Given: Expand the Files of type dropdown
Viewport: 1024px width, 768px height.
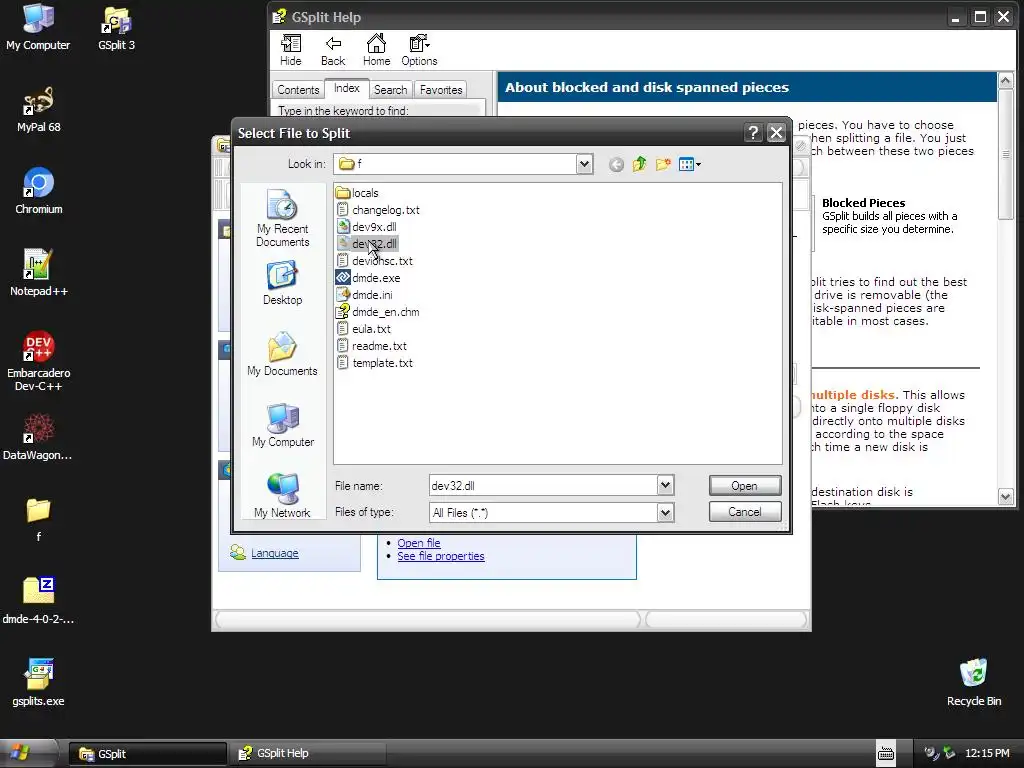Looking at the screenshot, I should [x=665, y=513].
